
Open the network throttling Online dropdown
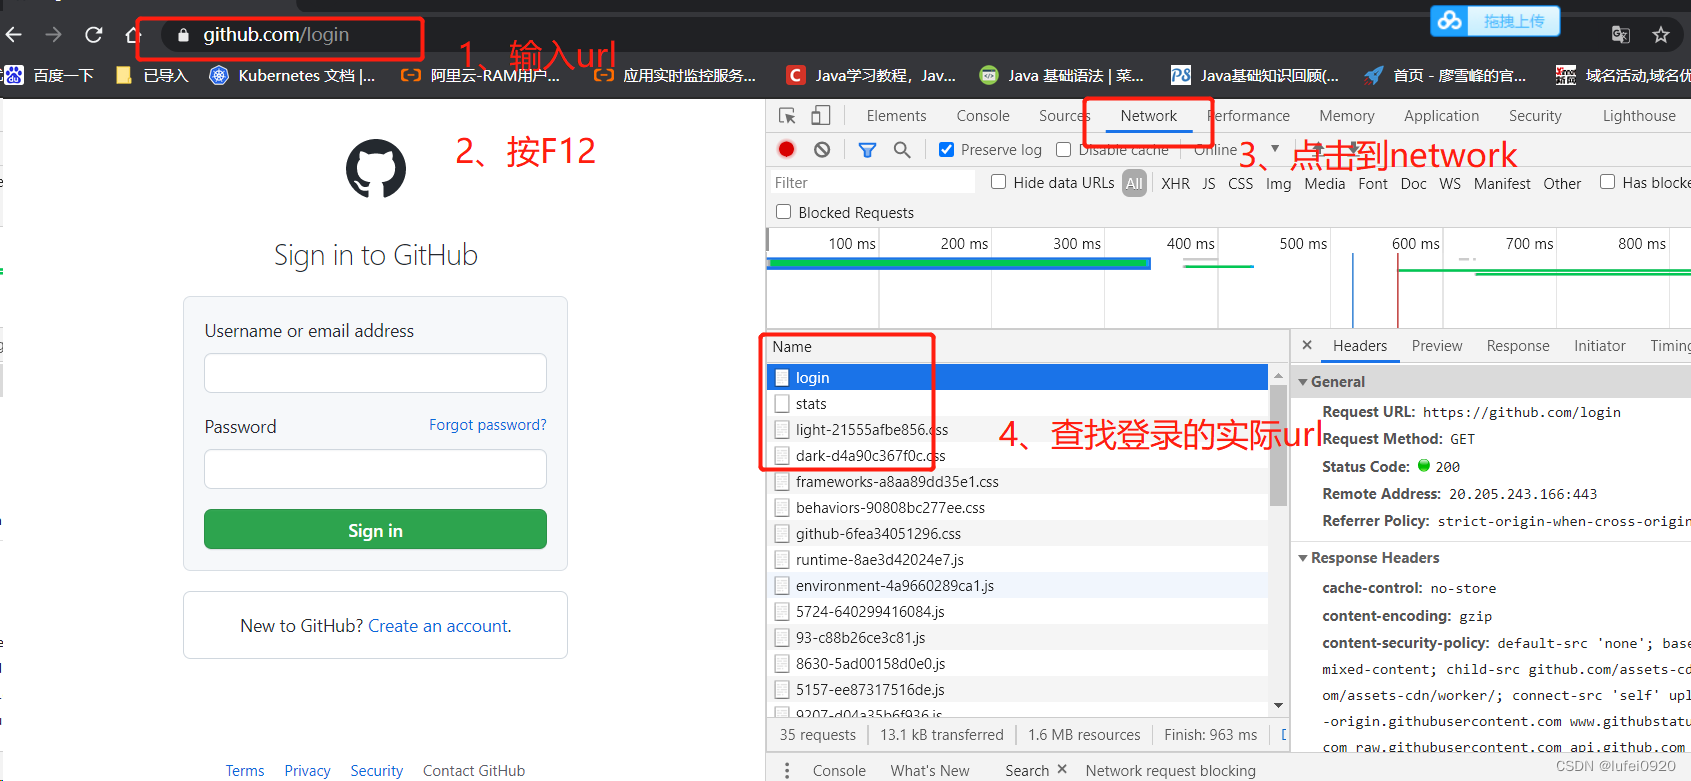[x=1236, y=149]
